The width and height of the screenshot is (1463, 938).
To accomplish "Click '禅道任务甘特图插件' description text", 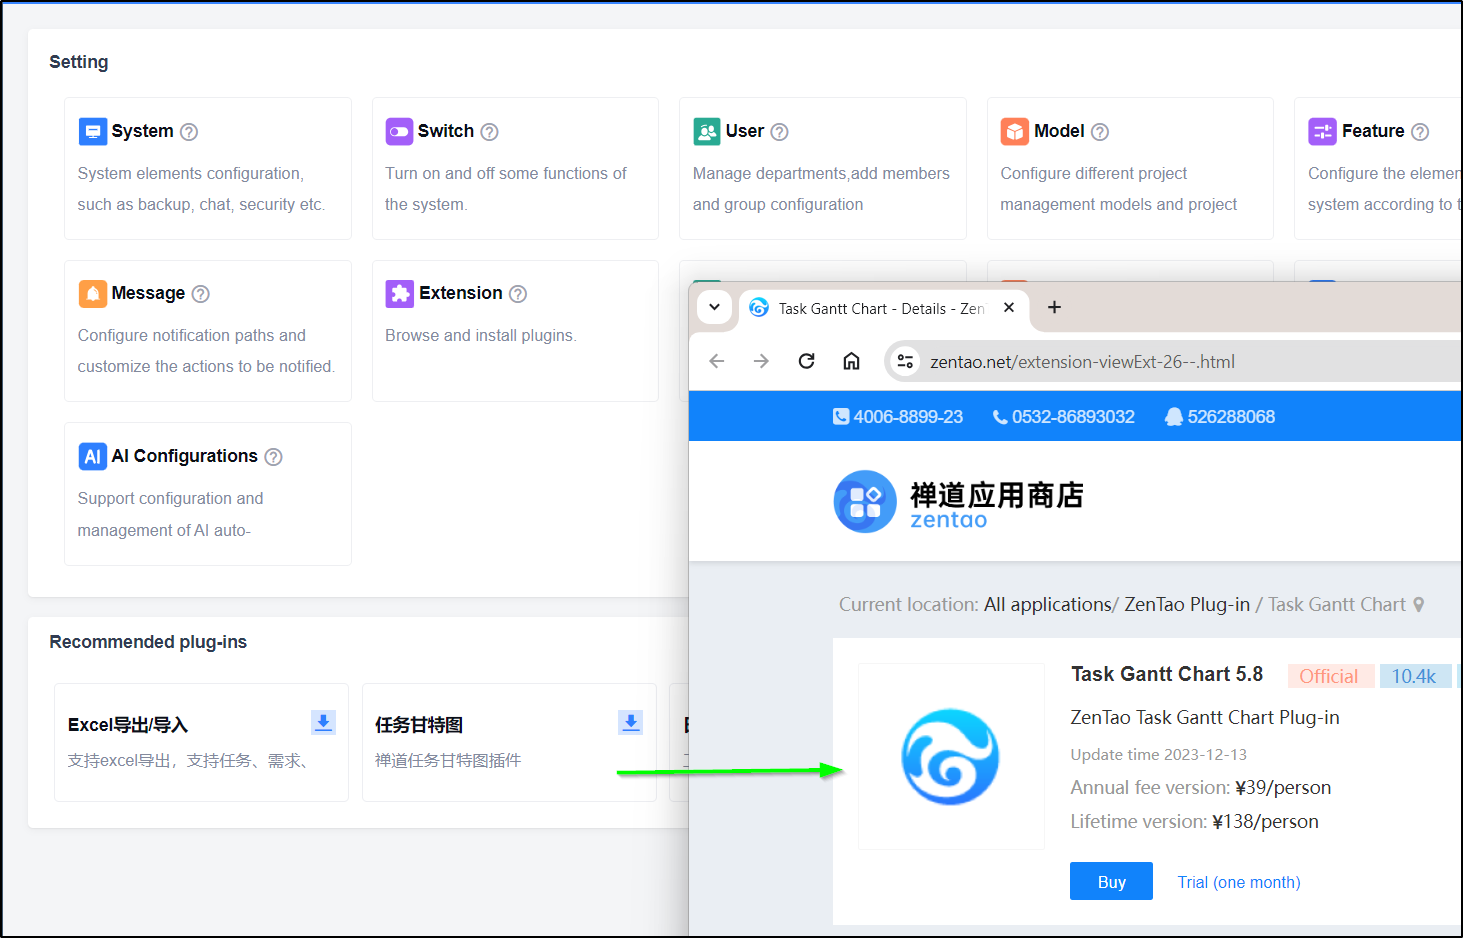I will tap(448, 761).
